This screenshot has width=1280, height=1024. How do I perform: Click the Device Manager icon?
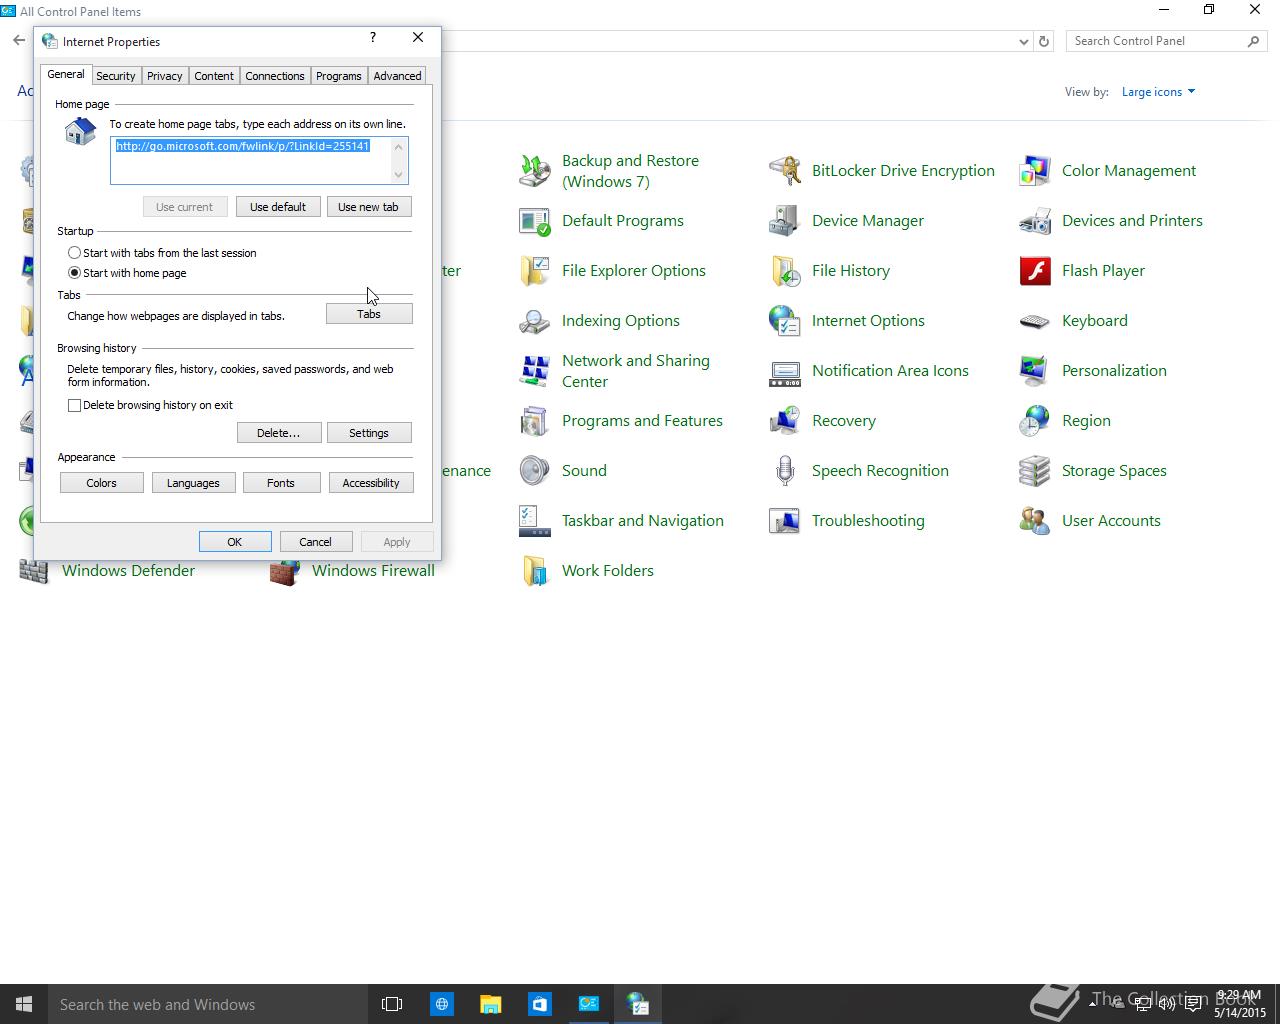point(785,221)
